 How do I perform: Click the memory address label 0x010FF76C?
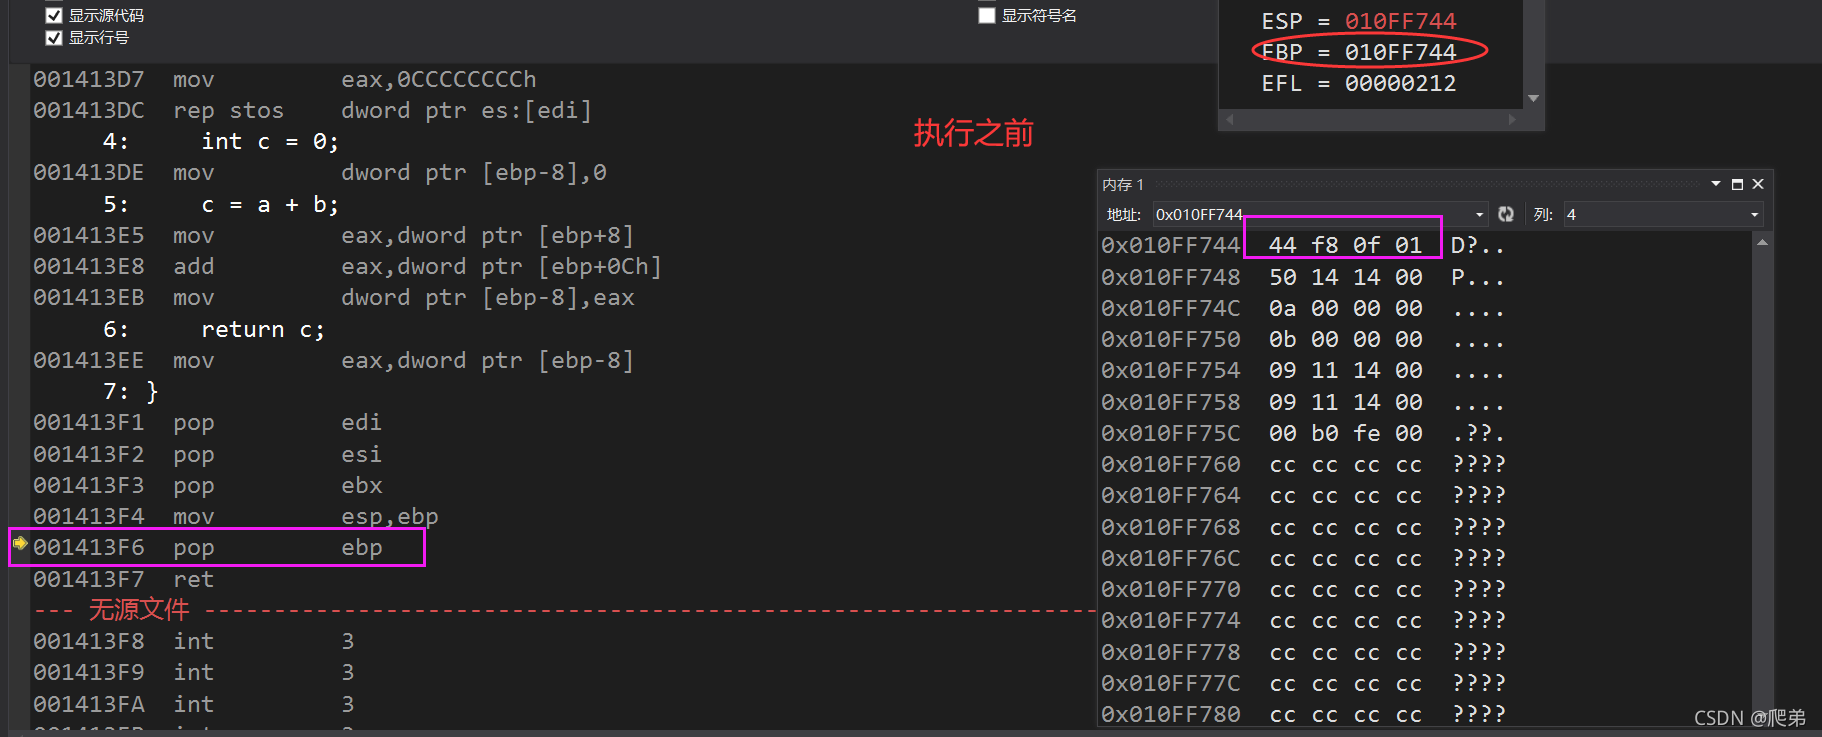(1171, 559)
